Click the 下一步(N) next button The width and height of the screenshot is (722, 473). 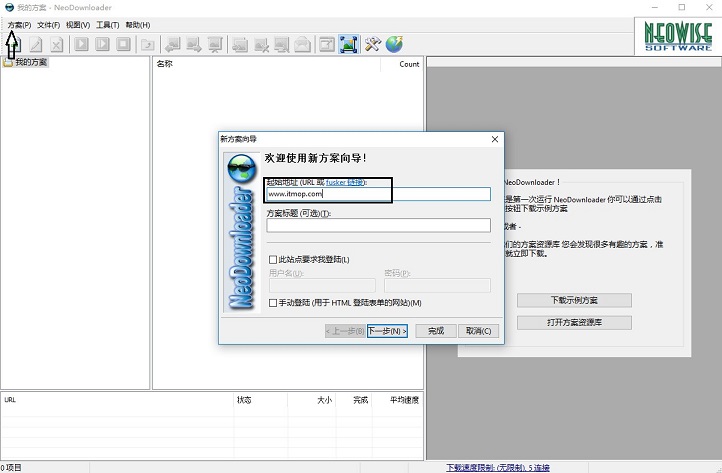coord(387,331)
